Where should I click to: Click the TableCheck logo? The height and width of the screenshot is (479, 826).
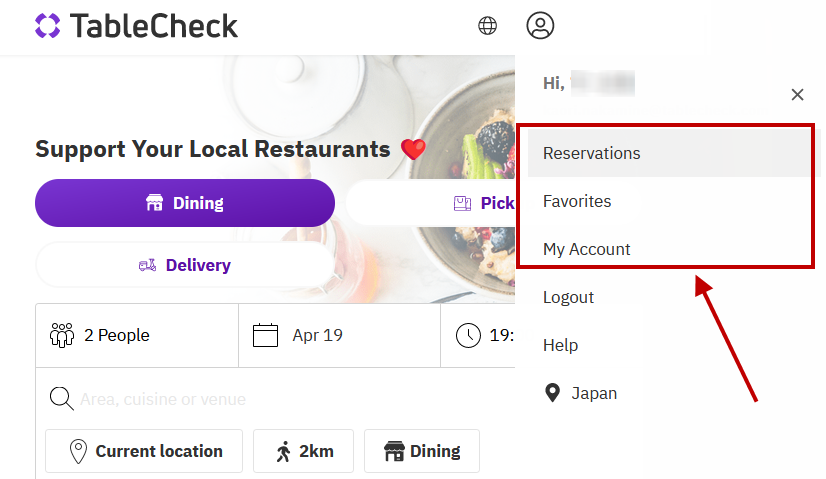click(x=136, y=26)
